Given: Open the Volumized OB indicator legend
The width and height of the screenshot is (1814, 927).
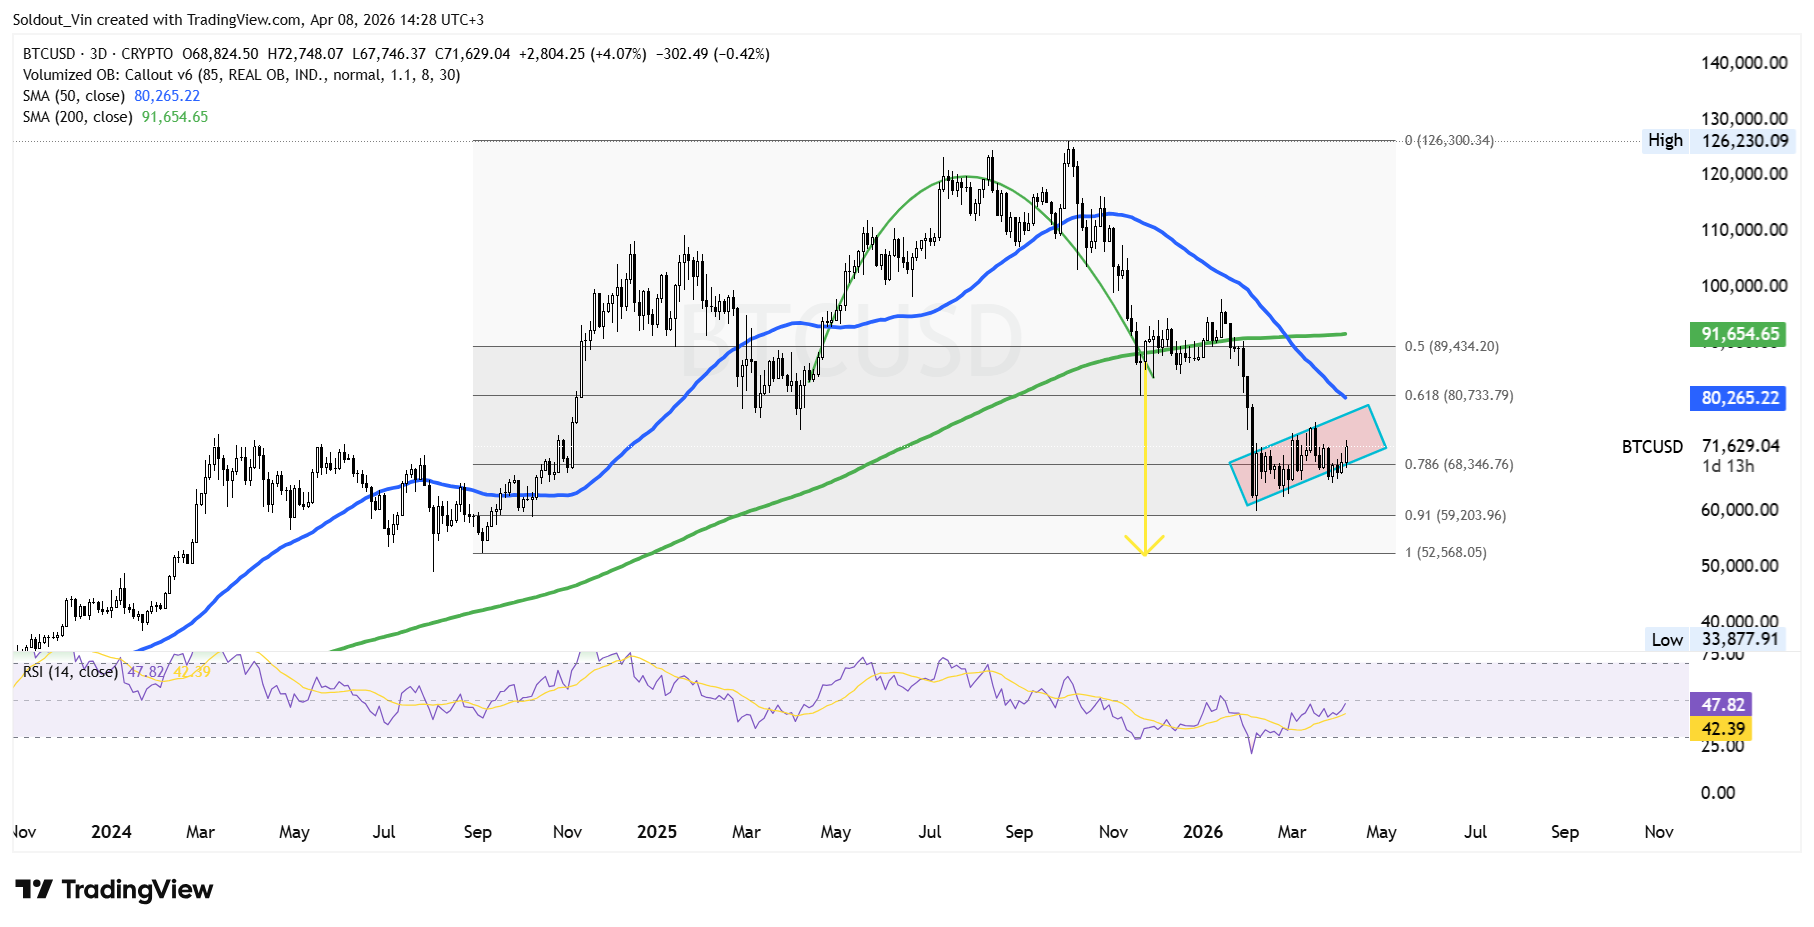Looking at the screenshot, I should [240, 75].
